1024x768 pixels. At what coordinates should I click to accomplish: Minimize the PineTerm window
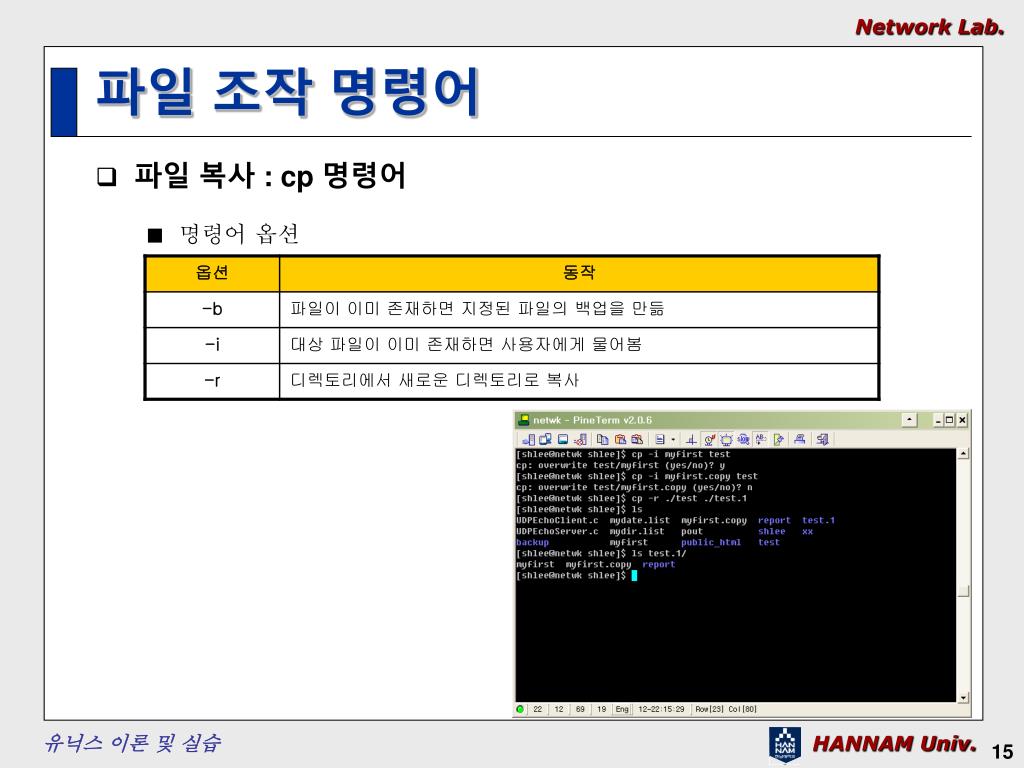click(x=938, y=421)
